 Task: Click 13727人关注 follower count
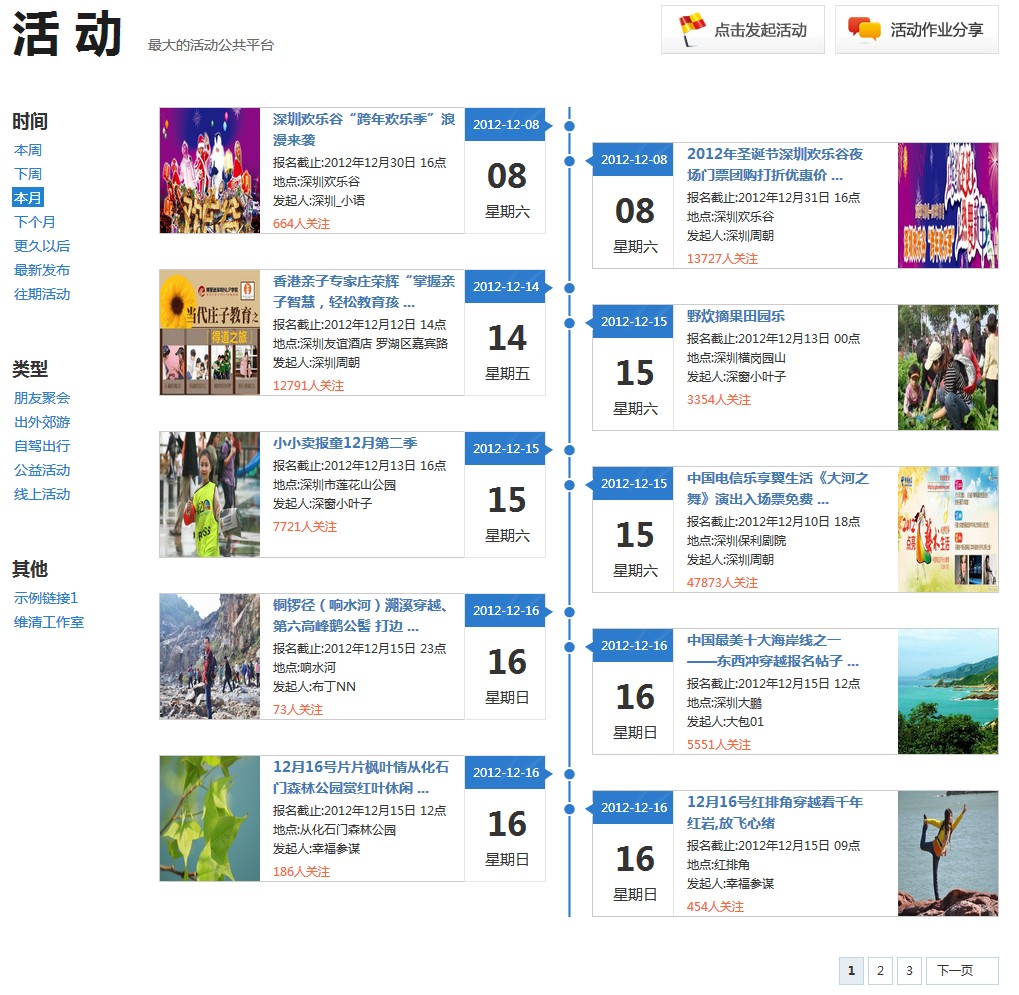click(x=722, y=259)
